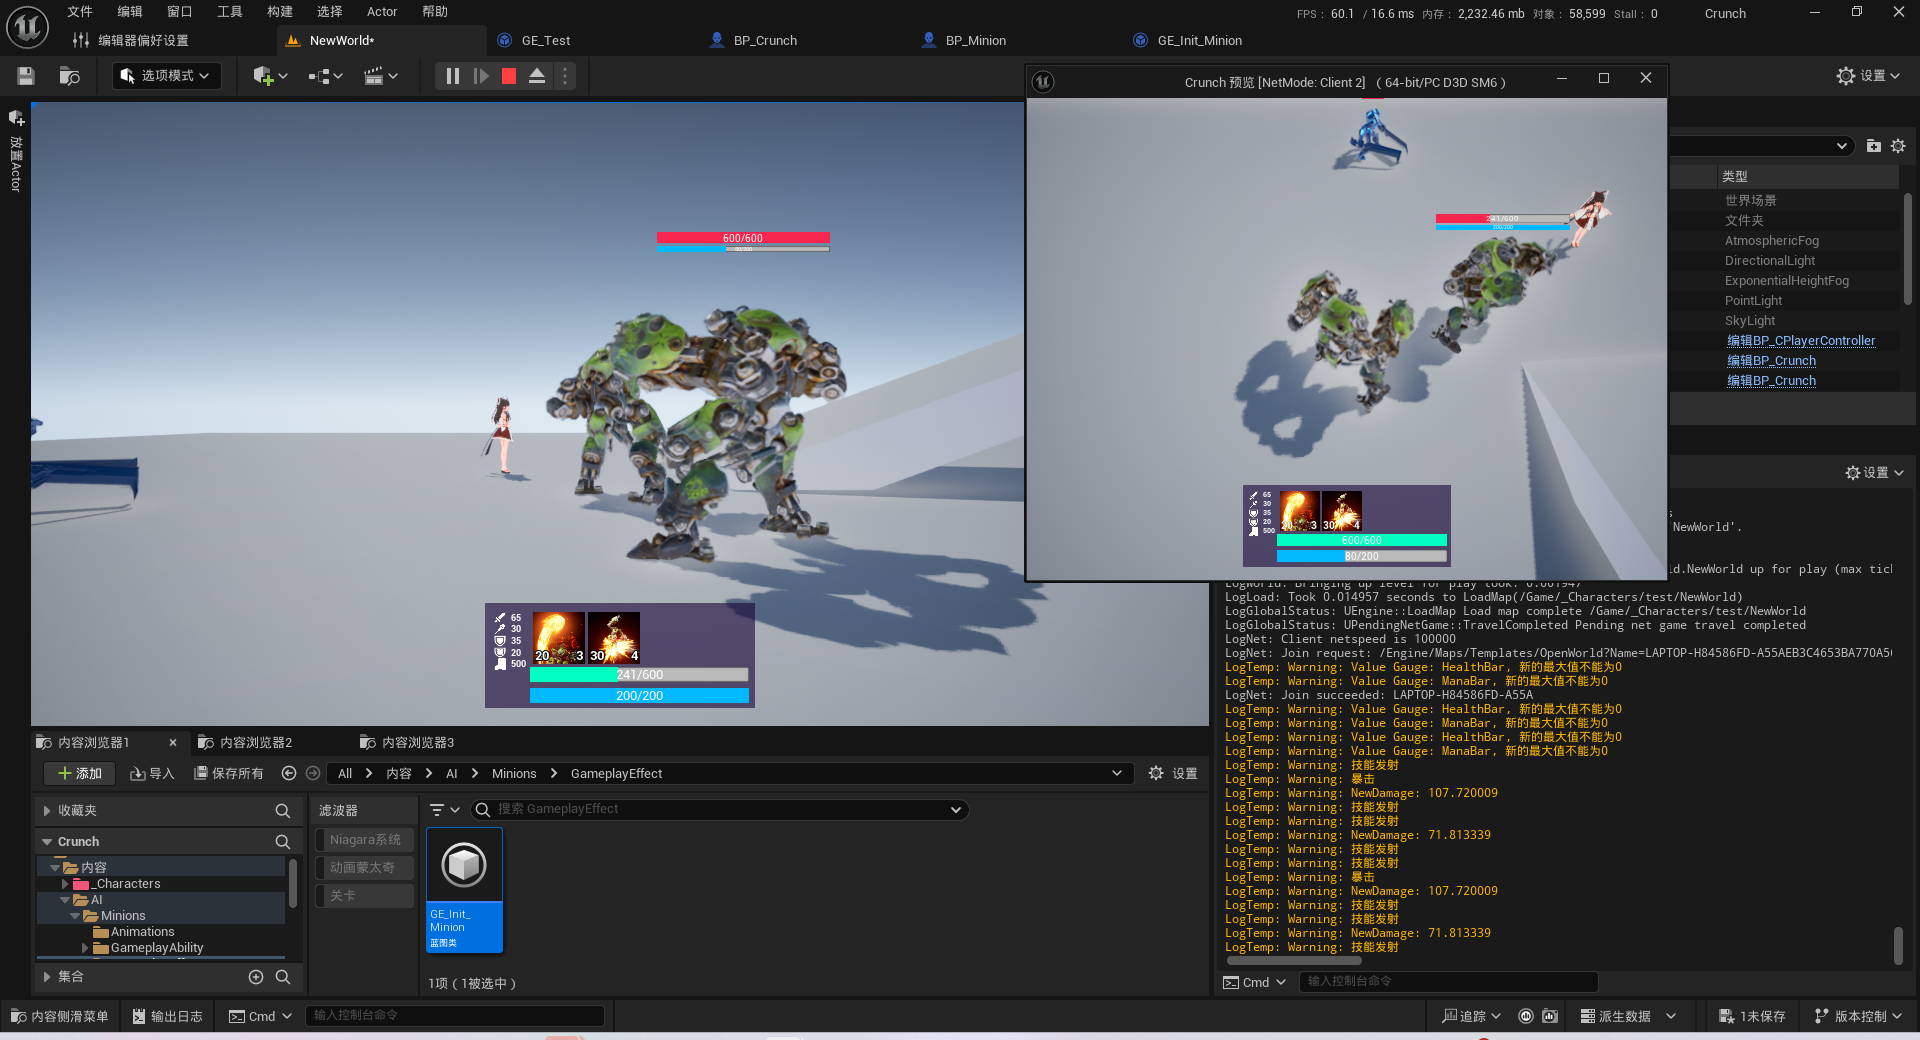This screenshot has height=1040, width=1920.
Task: Click the GameplayEffect breadcrumb item
Action: 616,774
